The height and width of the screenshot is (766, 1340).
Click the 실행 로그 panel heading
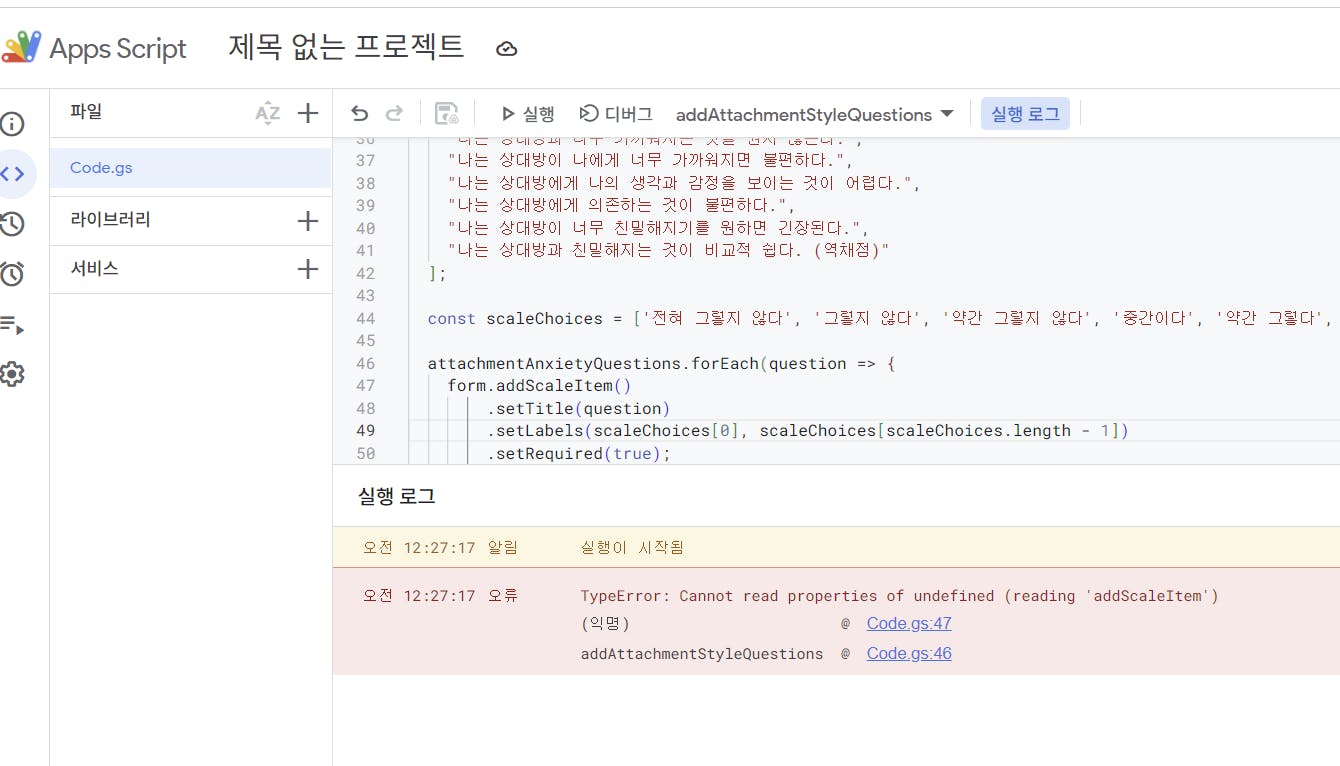pyautogui.click(x=396, y=497)
